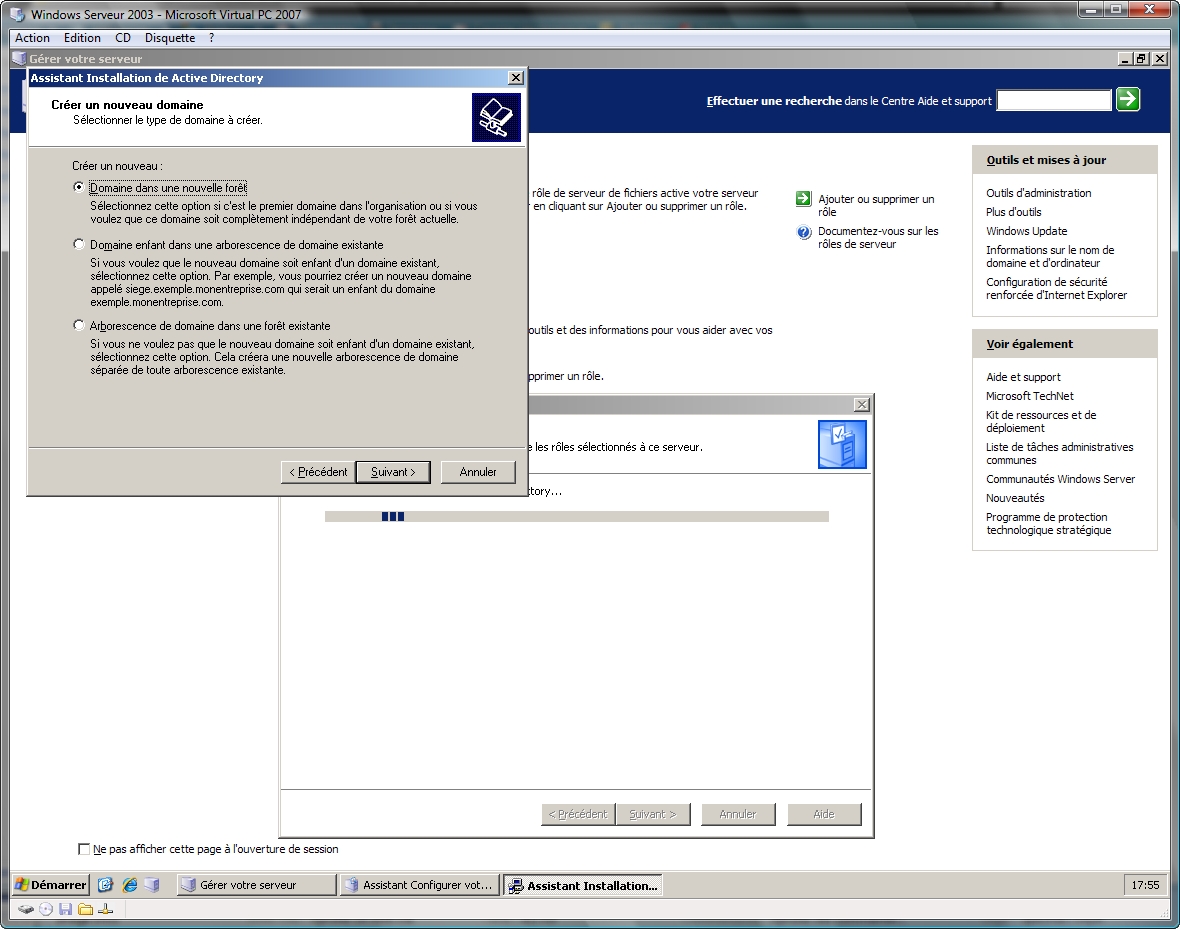Click the Nouveautés link
Image resolution: width=1180 pixels, height=929 pixels.
click(x=1015, y=498)
